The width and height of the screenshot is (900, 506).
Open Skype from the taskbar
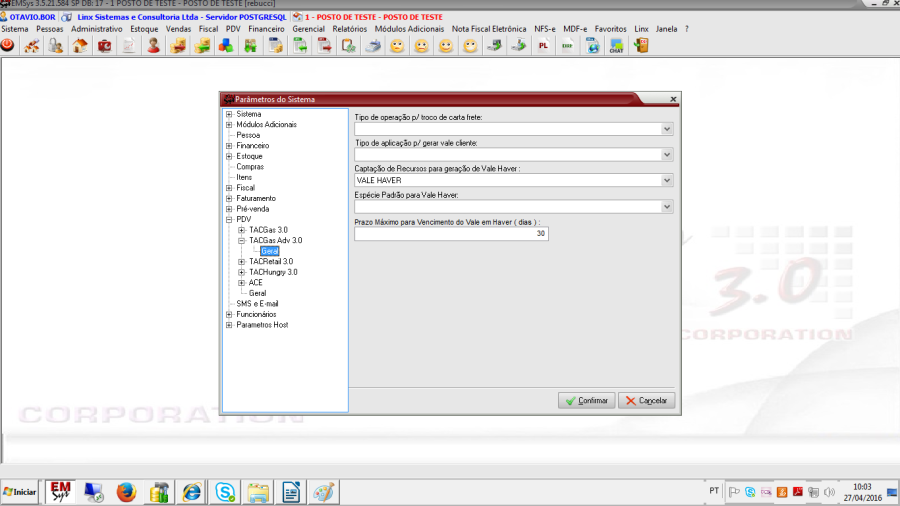[x=225, y=492]
